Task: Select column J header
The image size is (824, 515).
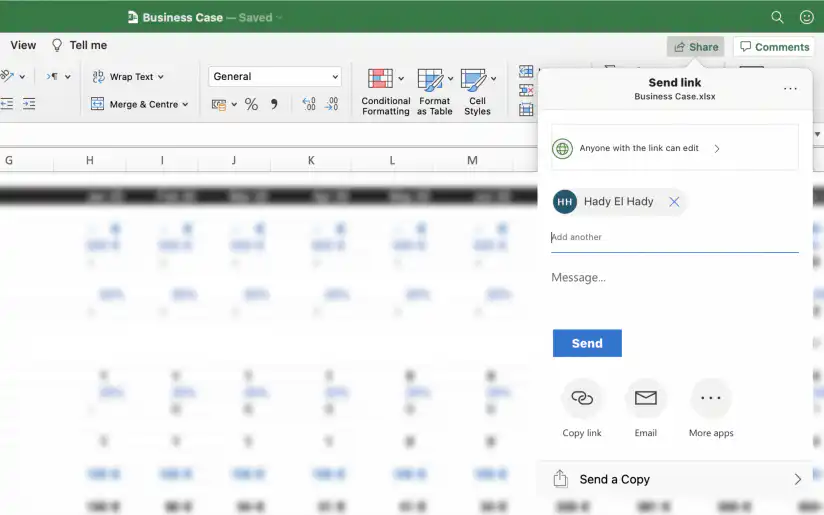Action: (234, 160)
